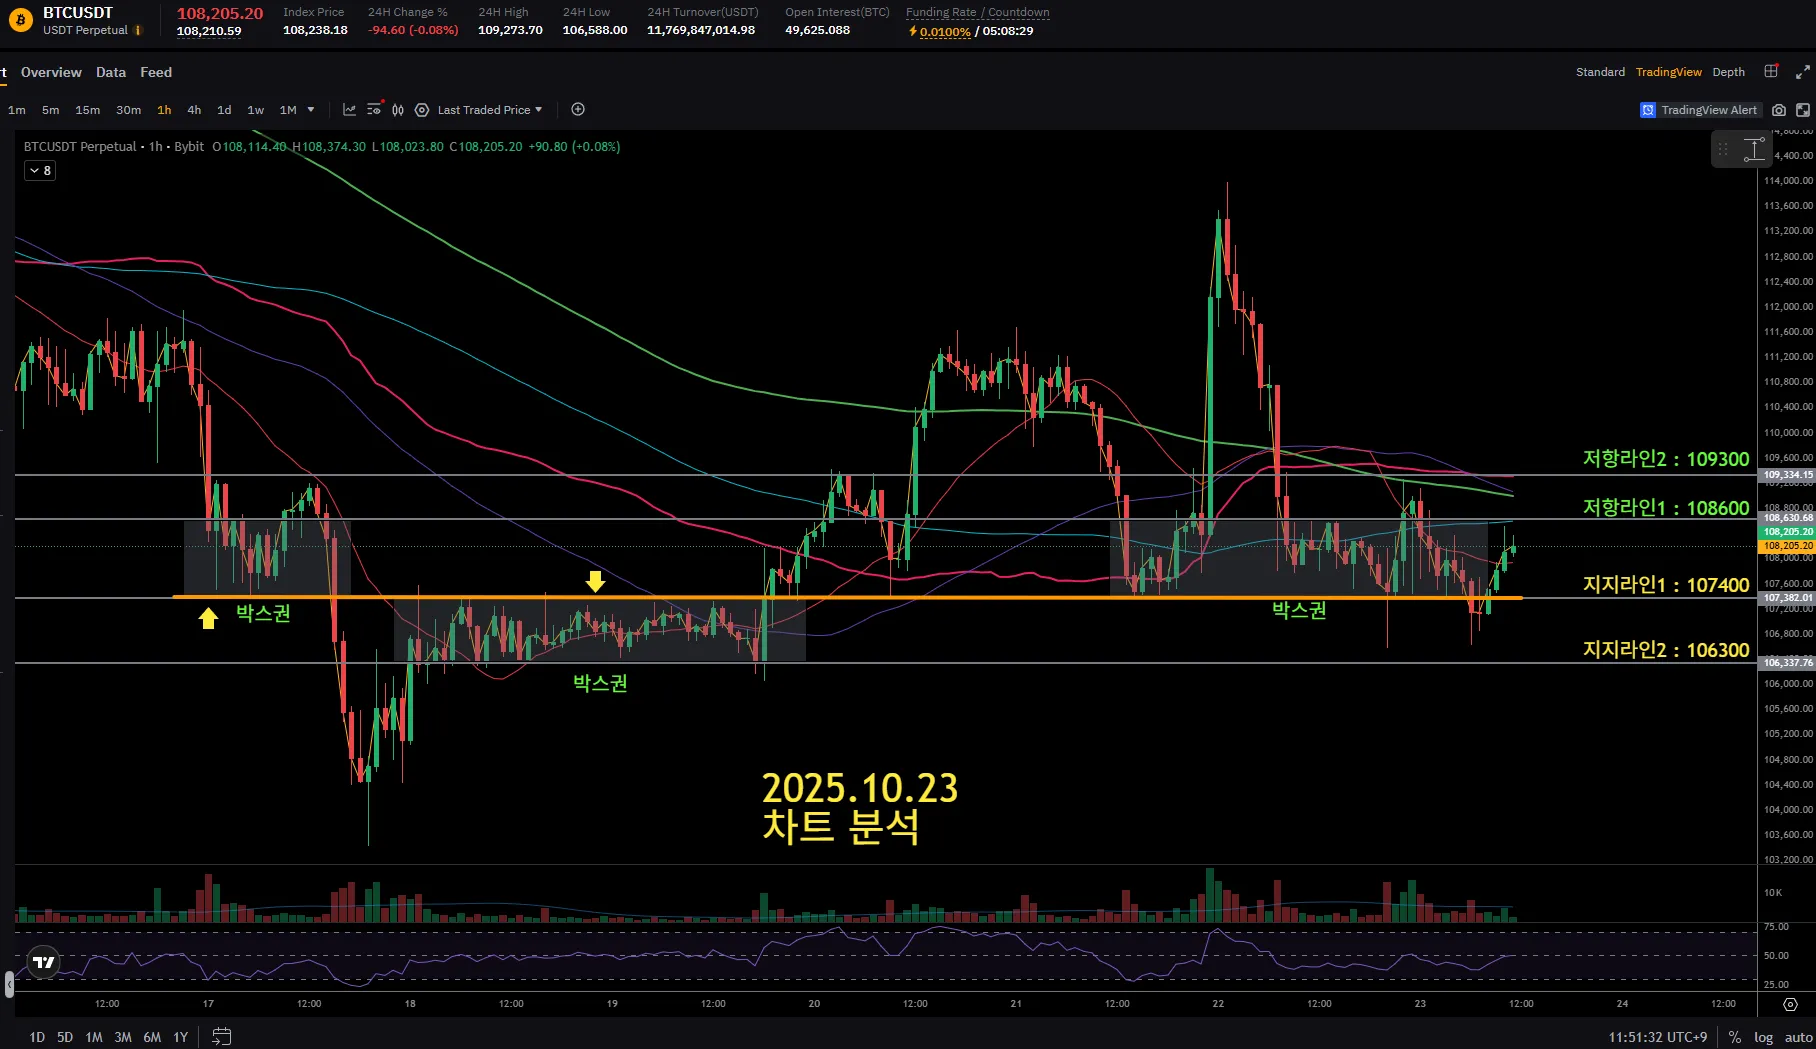Screen dimensions: 1816x1049
Task: Expand the chart with the fullscreen arrows
Action: [x=1802, y=72]
